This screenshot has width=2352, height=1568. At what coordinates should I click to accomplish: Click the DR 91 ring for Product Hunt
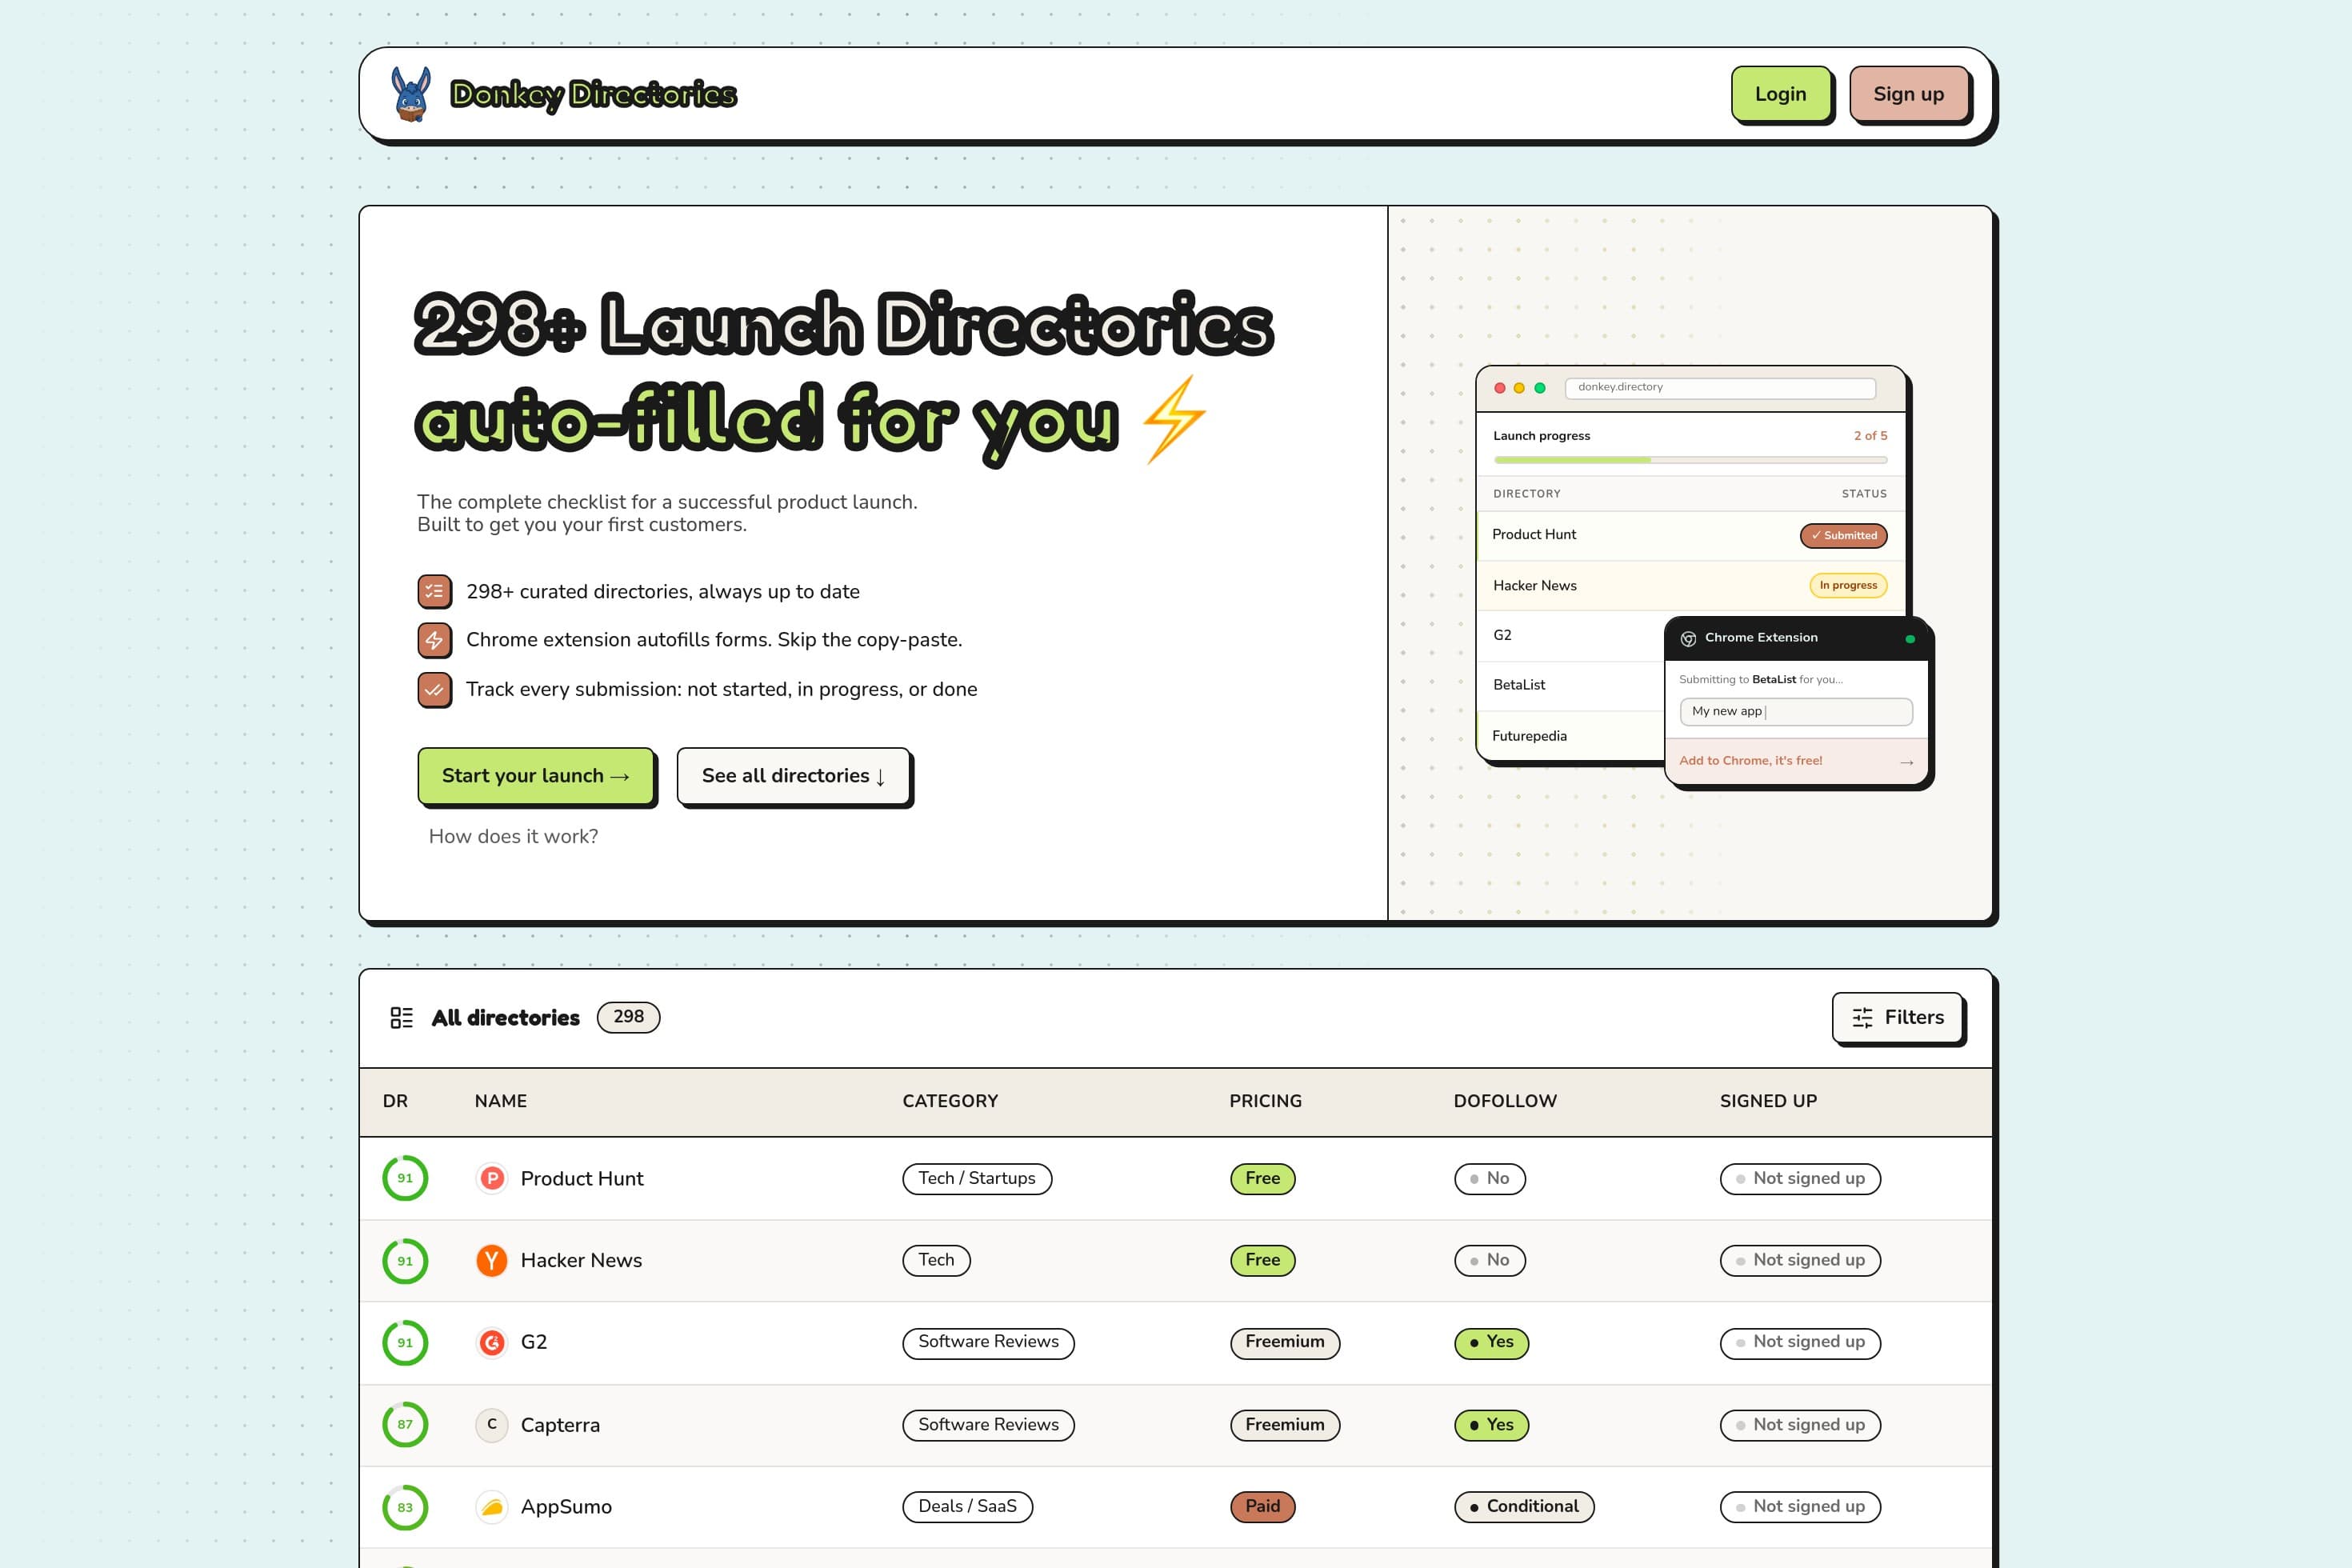tap(405, 1179)
